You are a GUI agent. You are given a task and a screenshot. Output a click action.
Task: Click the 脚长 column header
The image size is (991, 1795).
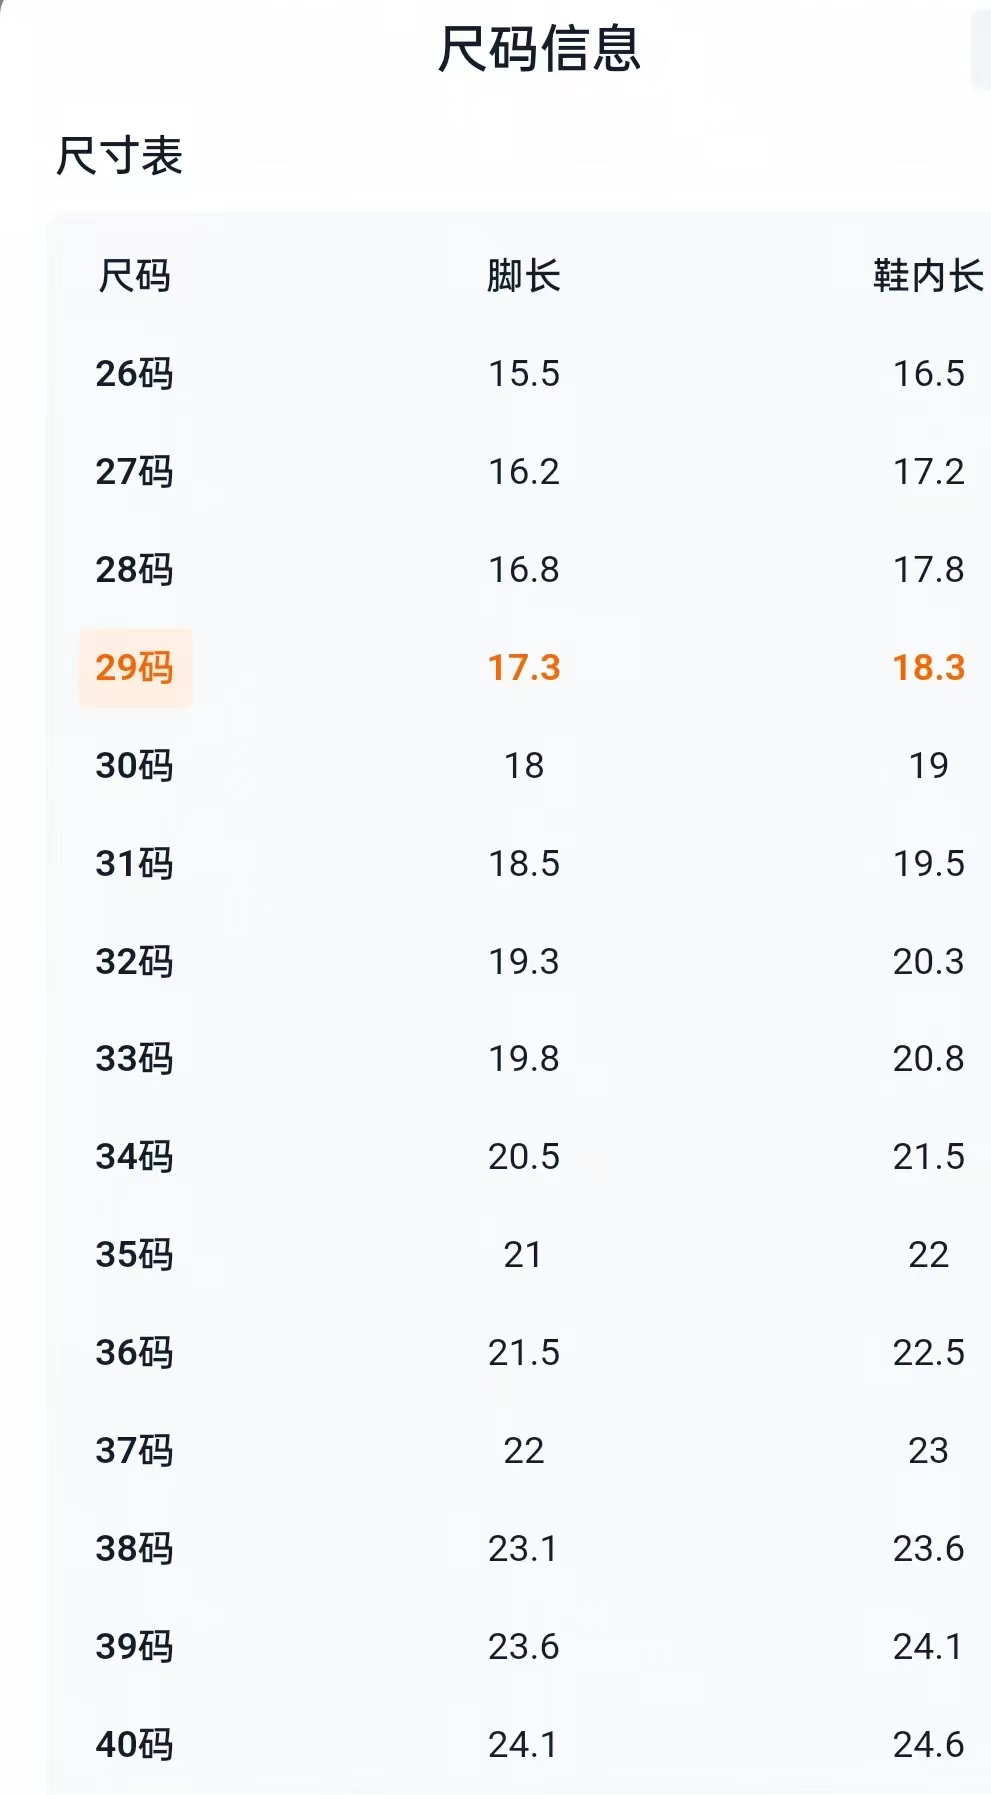524,276
